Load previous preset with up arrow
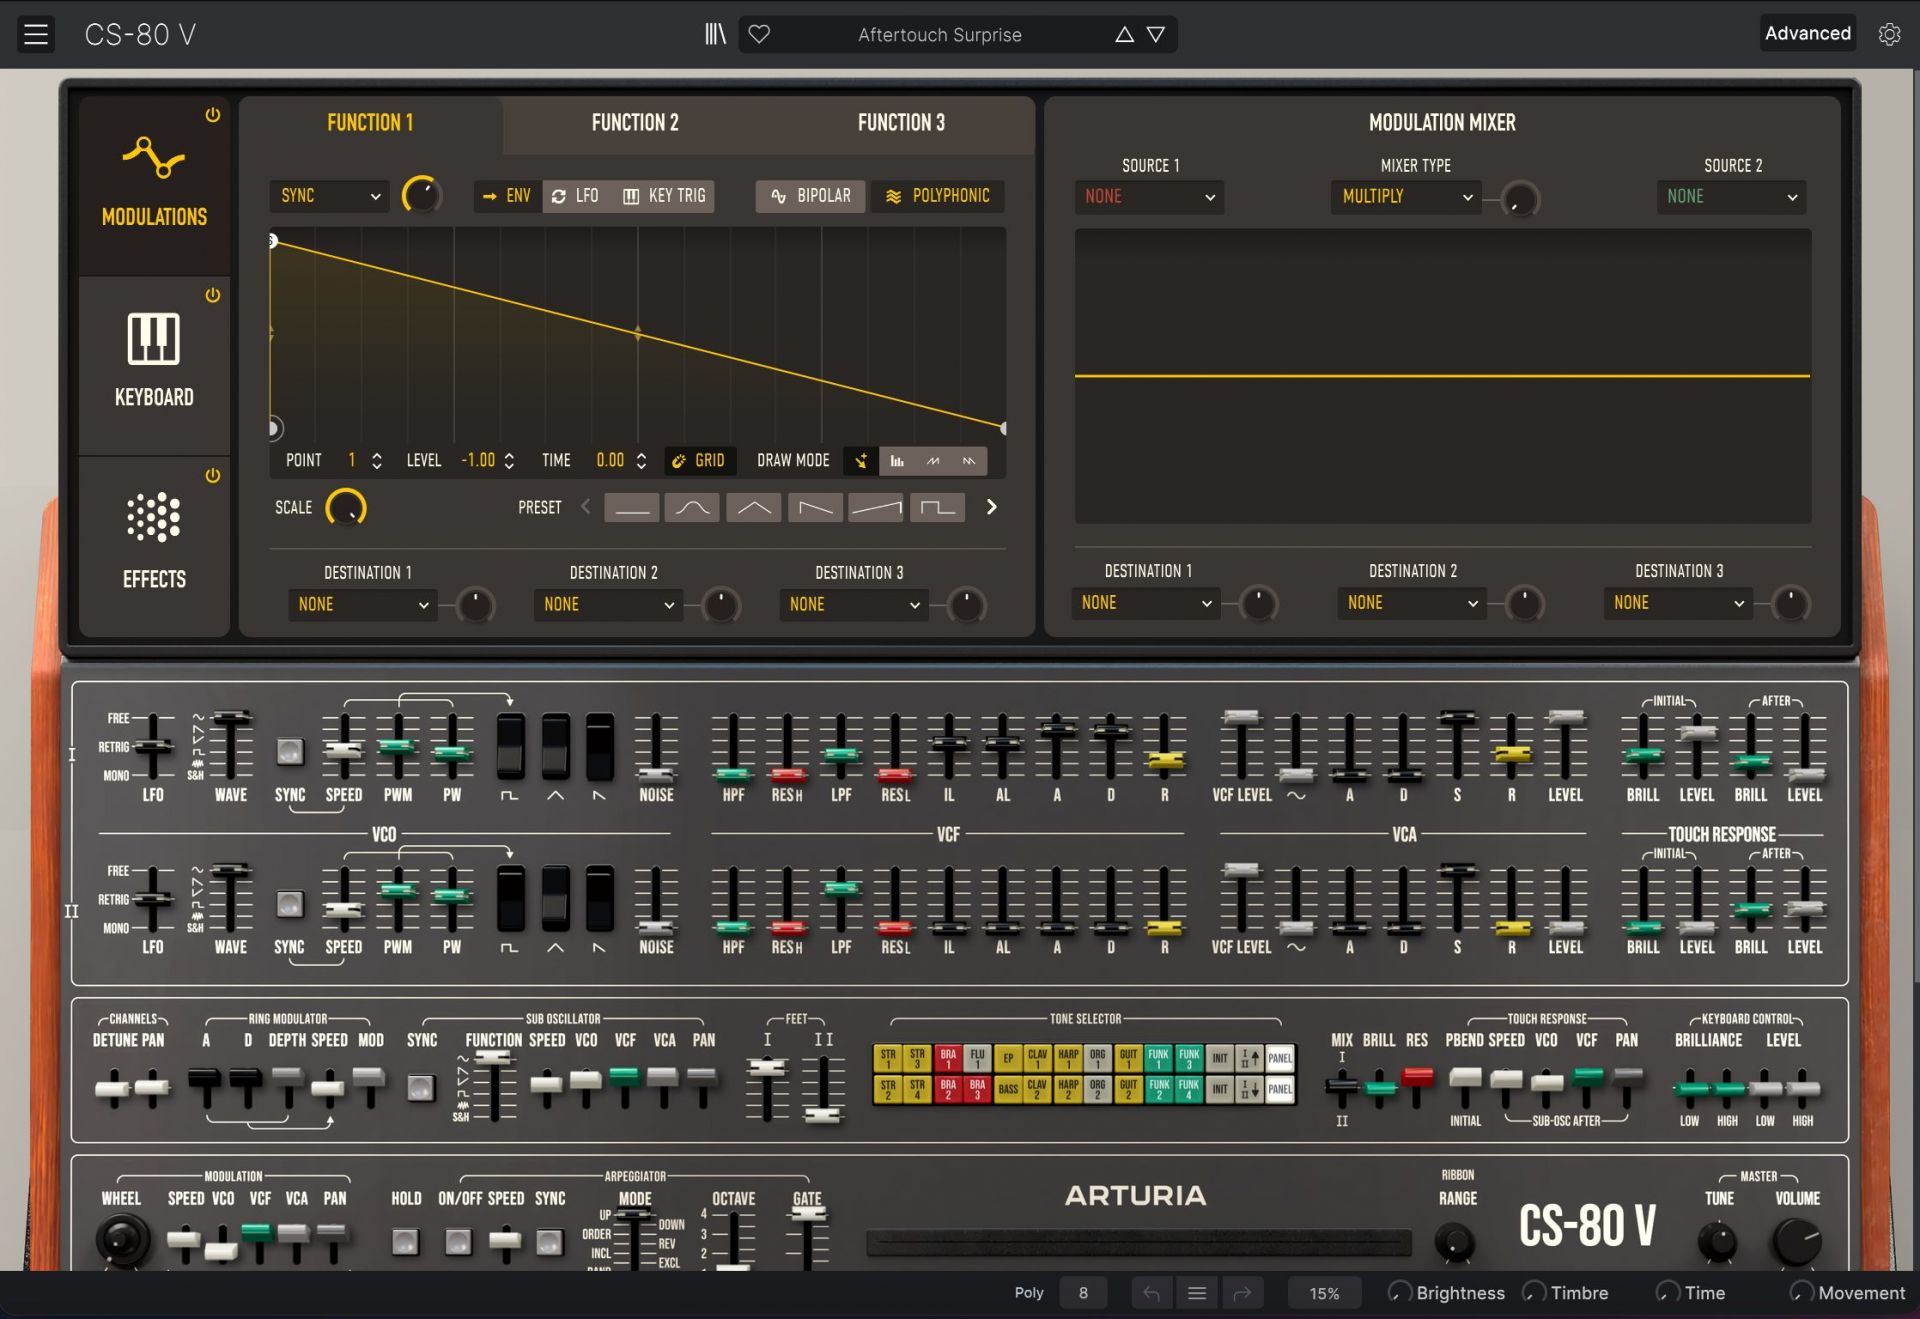The width and height of the screenshot is (1920, 1319). pyautogui.click(x=1124, y=35)
